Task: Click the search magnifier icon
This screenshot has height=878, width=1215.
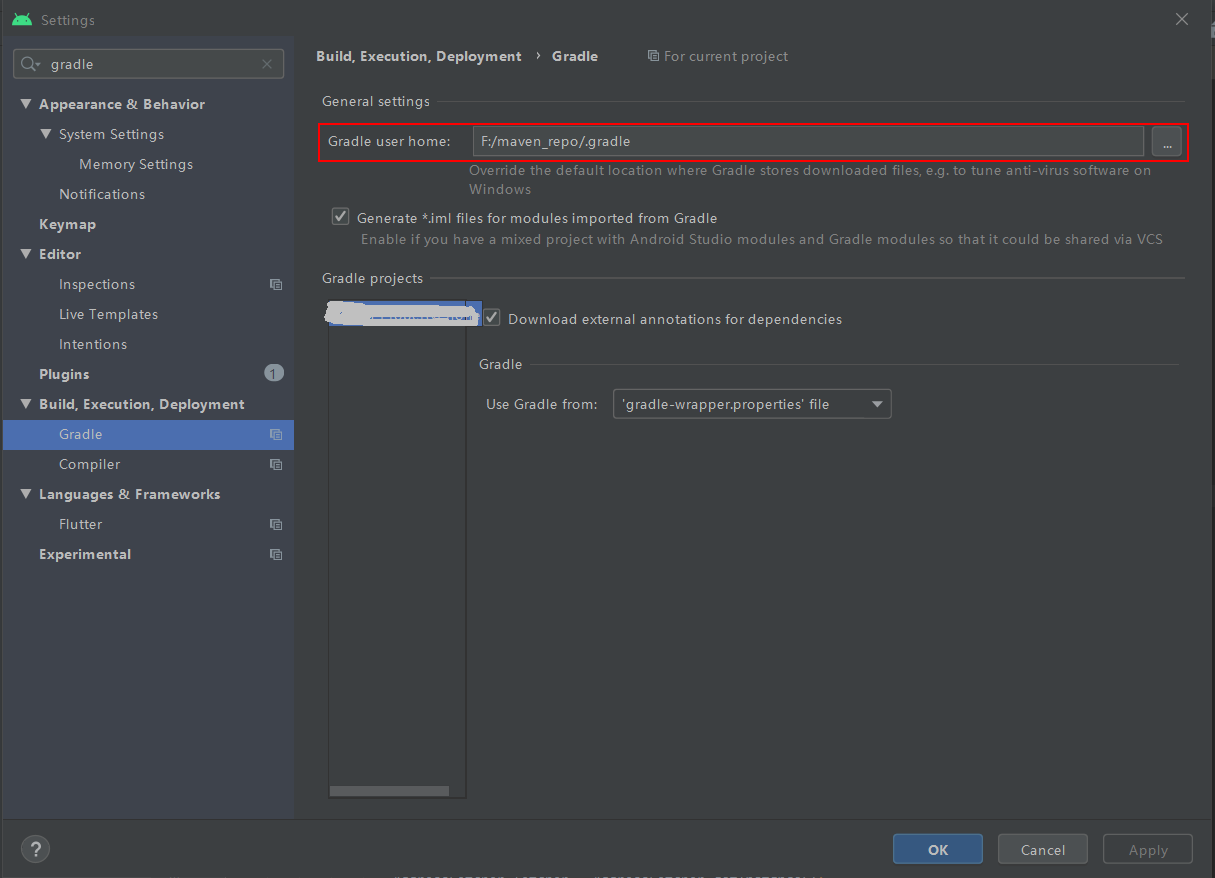Action: (30, 64)
